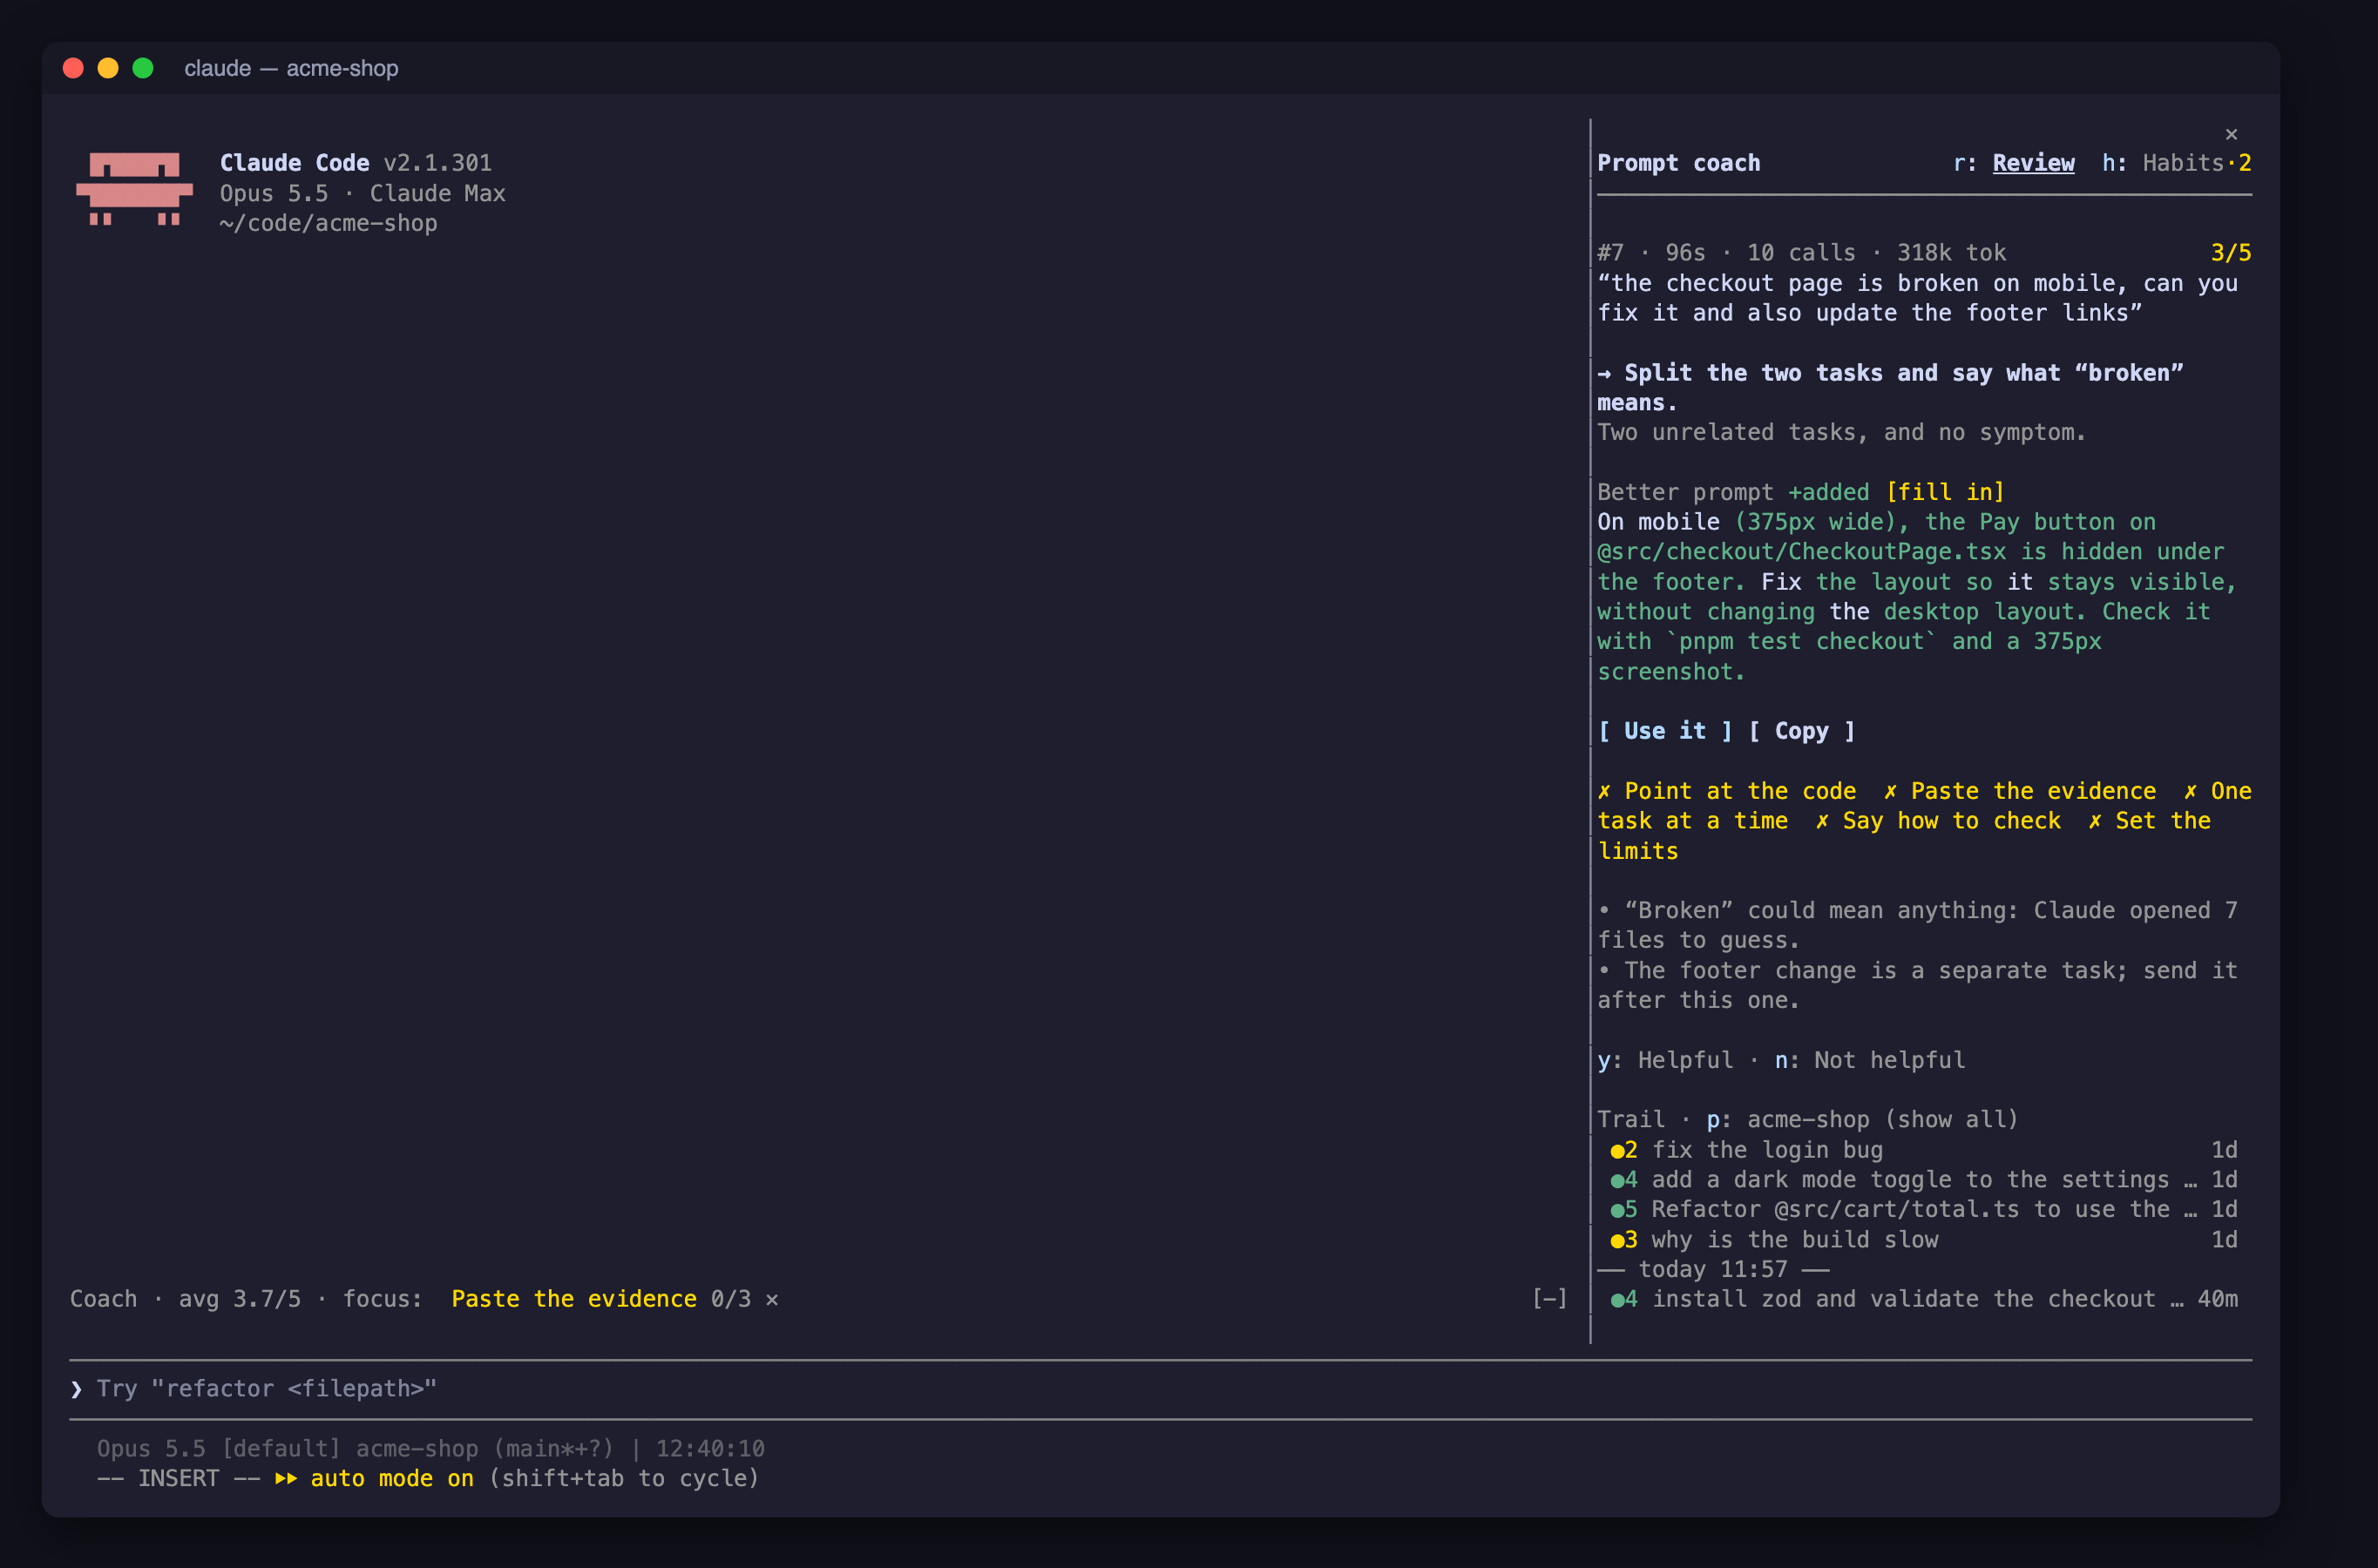Click the #7 prompt stats line
The width and height of the screenshot is (2378, 1568).
(x=1801, y=253)
